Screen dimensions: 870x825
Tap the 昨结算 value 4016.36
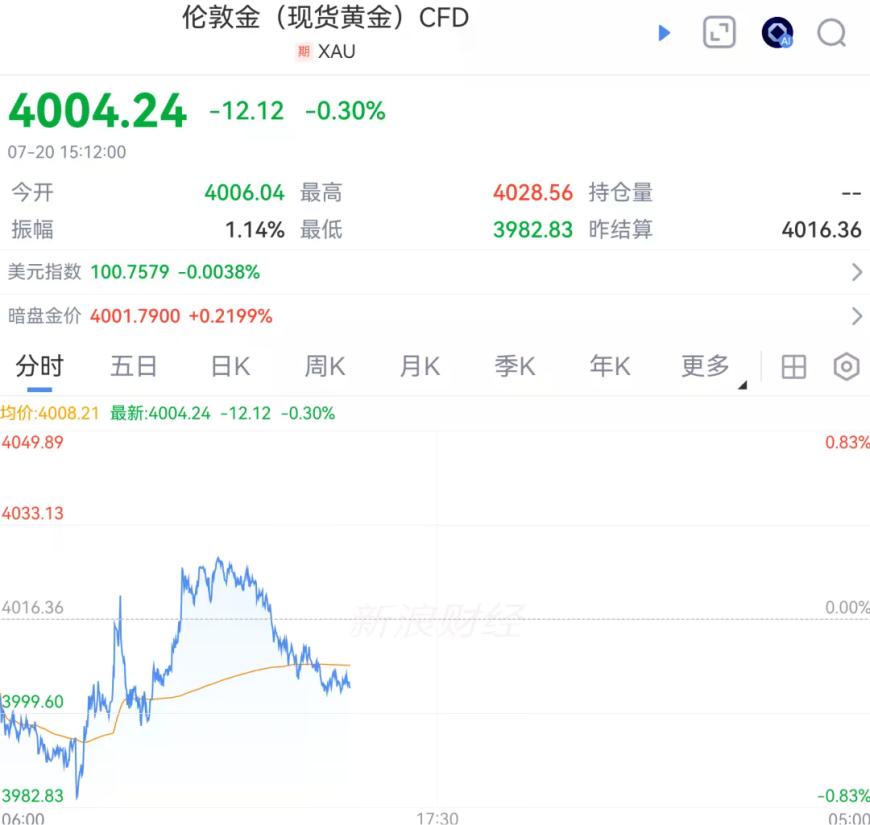[x=821, y=230]
